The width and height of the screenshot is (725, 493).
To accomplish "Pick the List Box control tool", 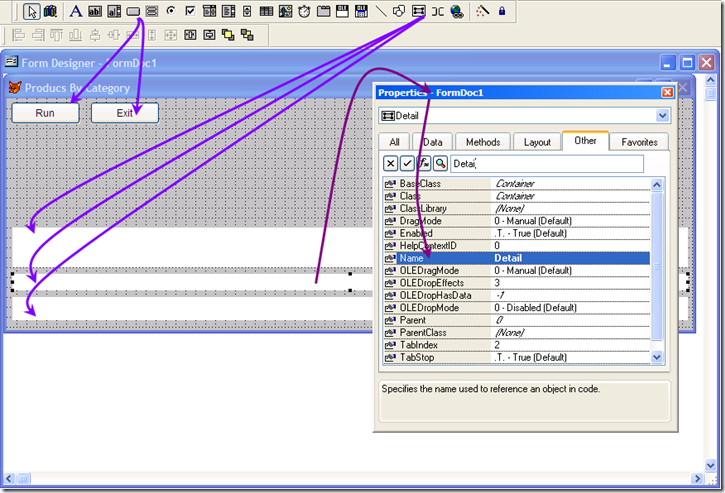I will pyautogui.click(x=228, y=11).
